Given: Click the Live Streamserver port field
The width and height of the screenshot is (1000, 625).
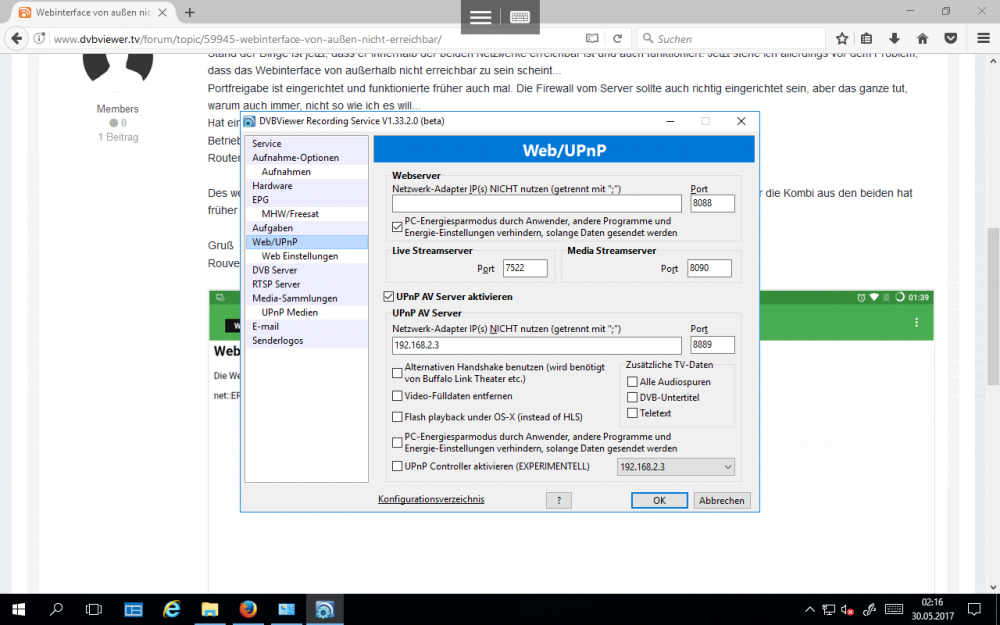Looking at the screenshot, I should click(525, 268).
